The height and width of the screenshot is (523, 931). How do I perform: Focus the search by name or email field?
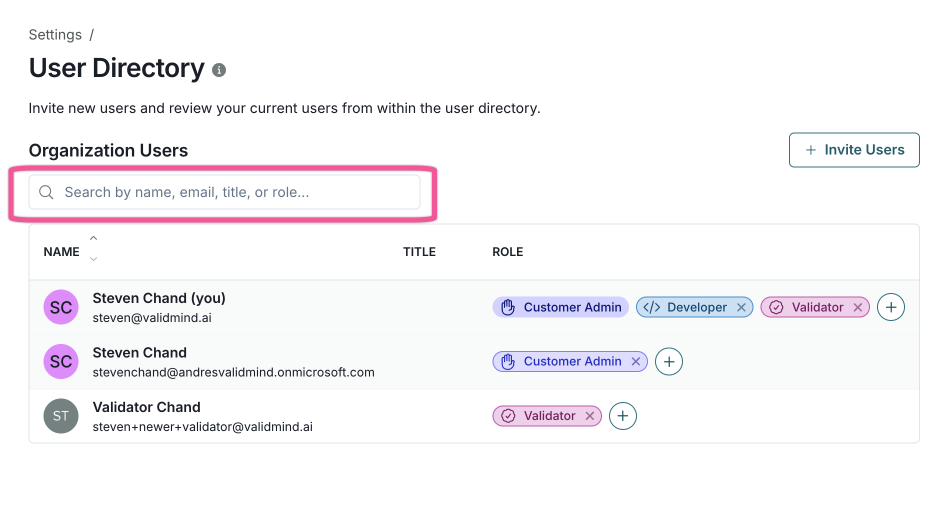tap(235, 192)
